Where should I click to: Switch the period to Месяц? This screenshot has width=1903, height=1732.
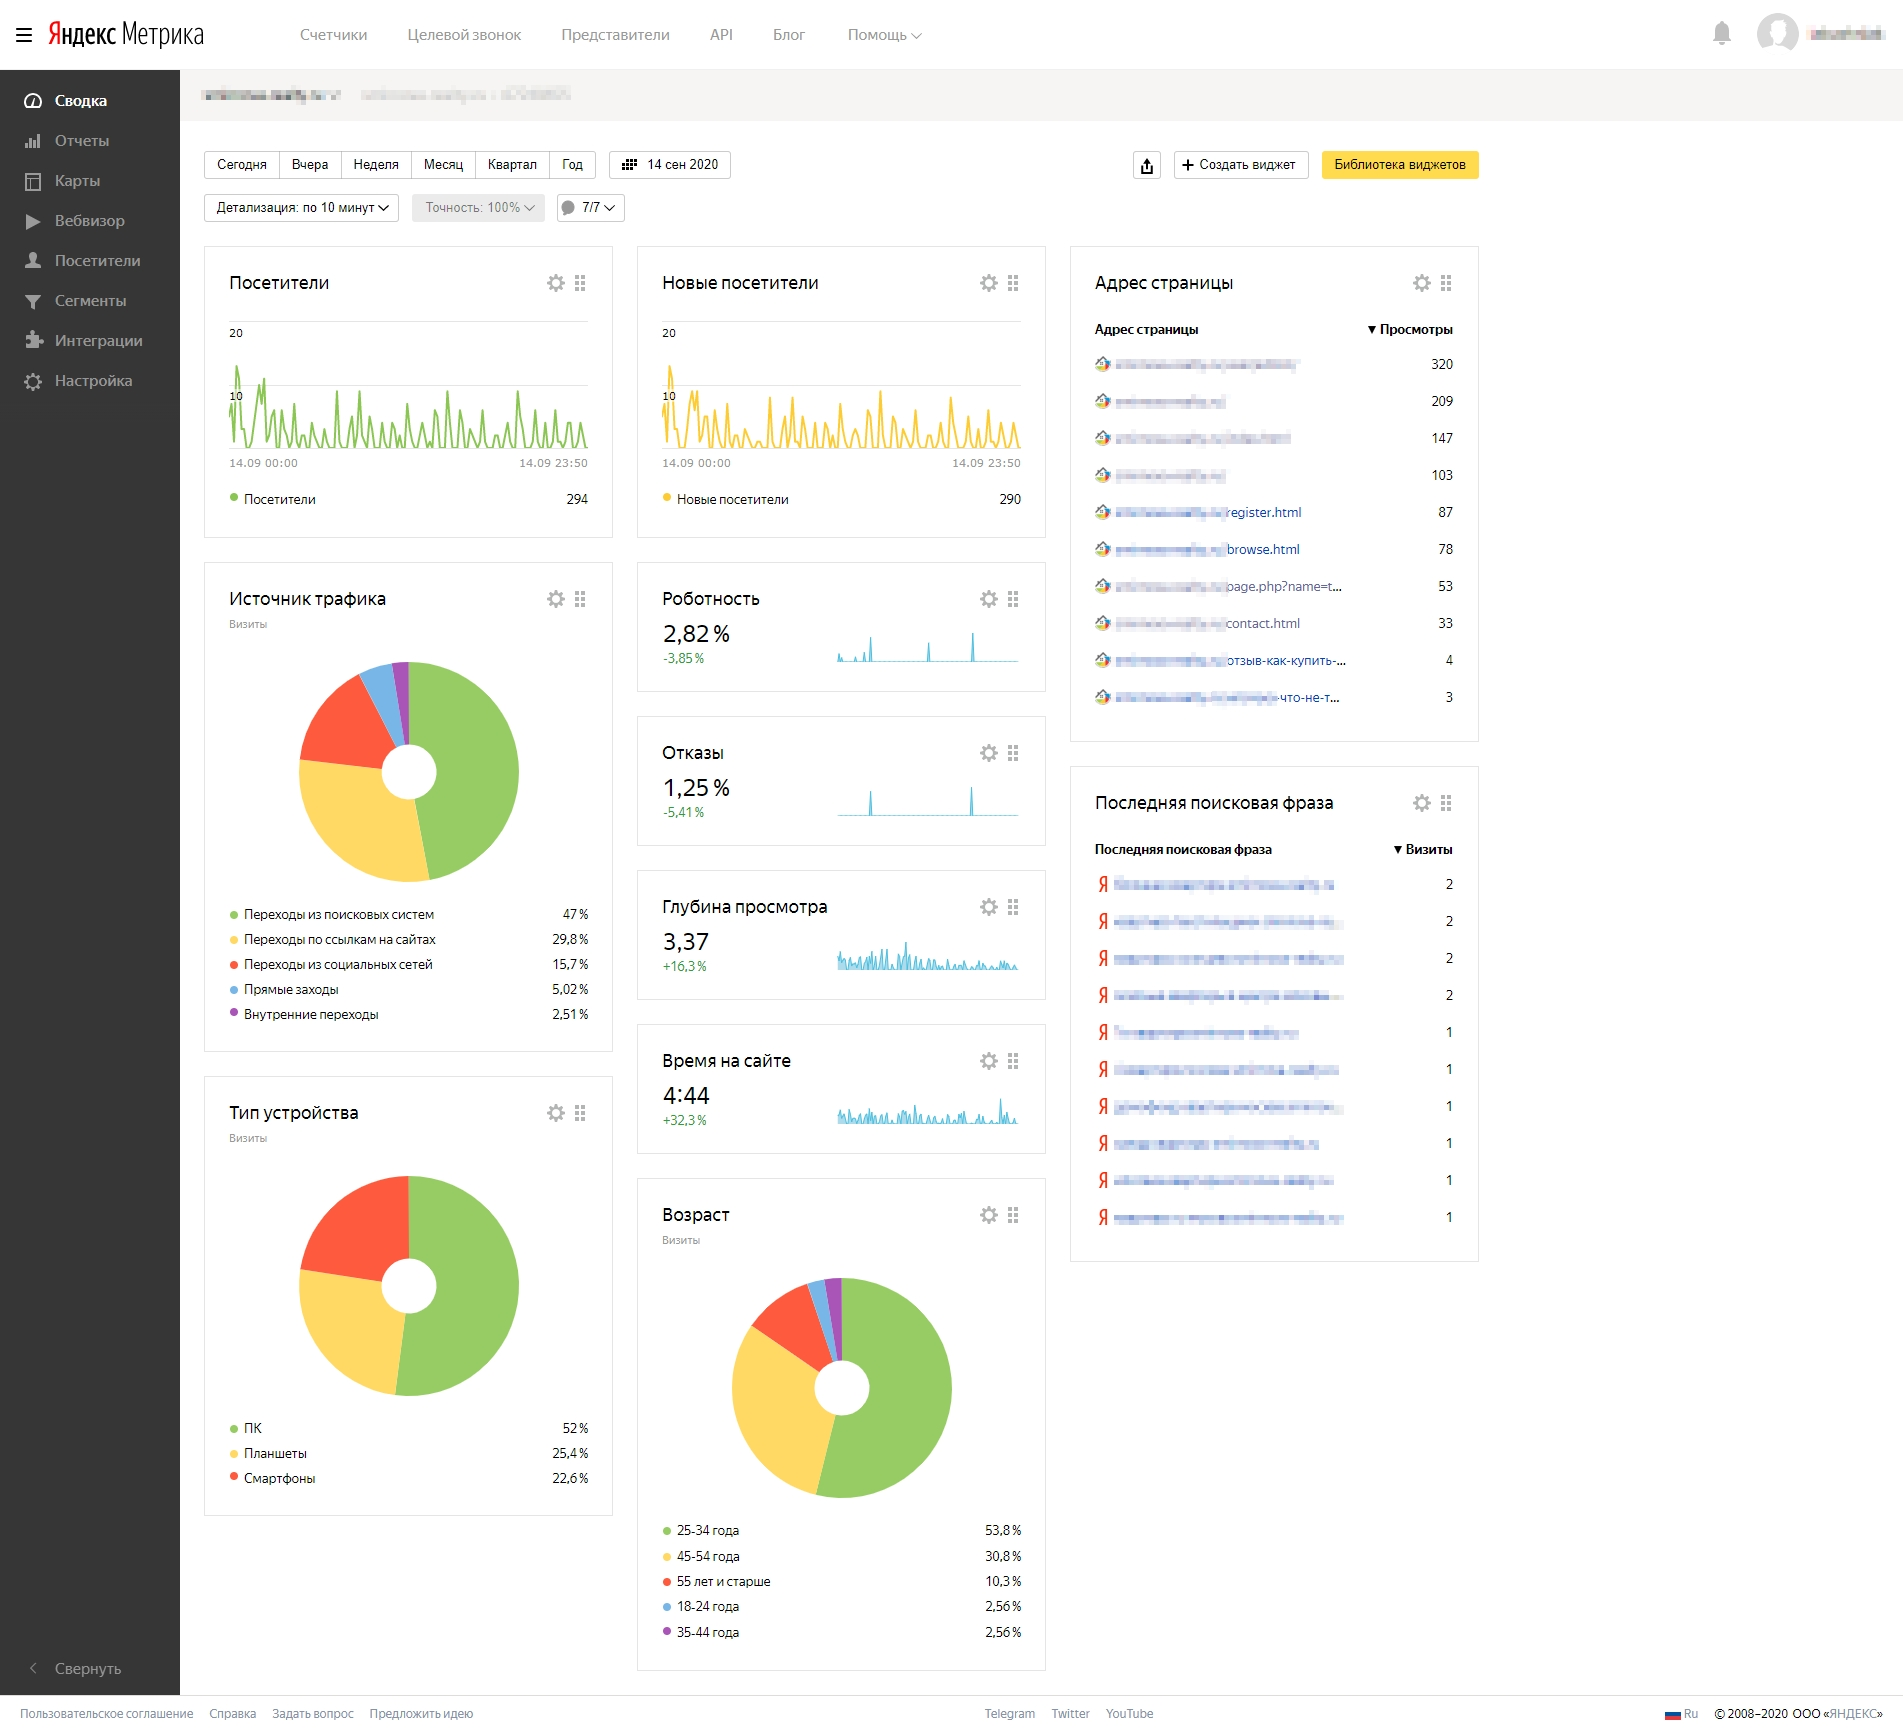coord(443,165)
